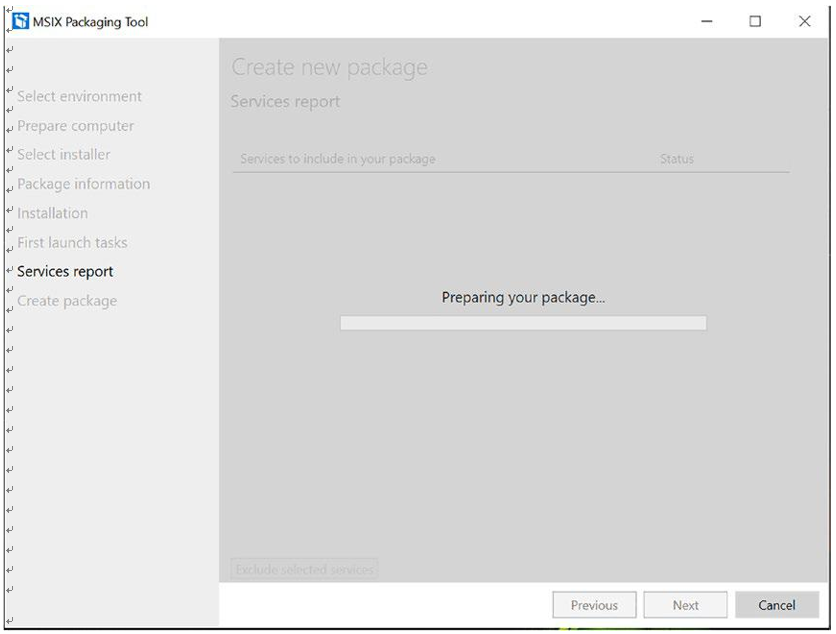Open the Prepare computer step

(x=75, y=126)
